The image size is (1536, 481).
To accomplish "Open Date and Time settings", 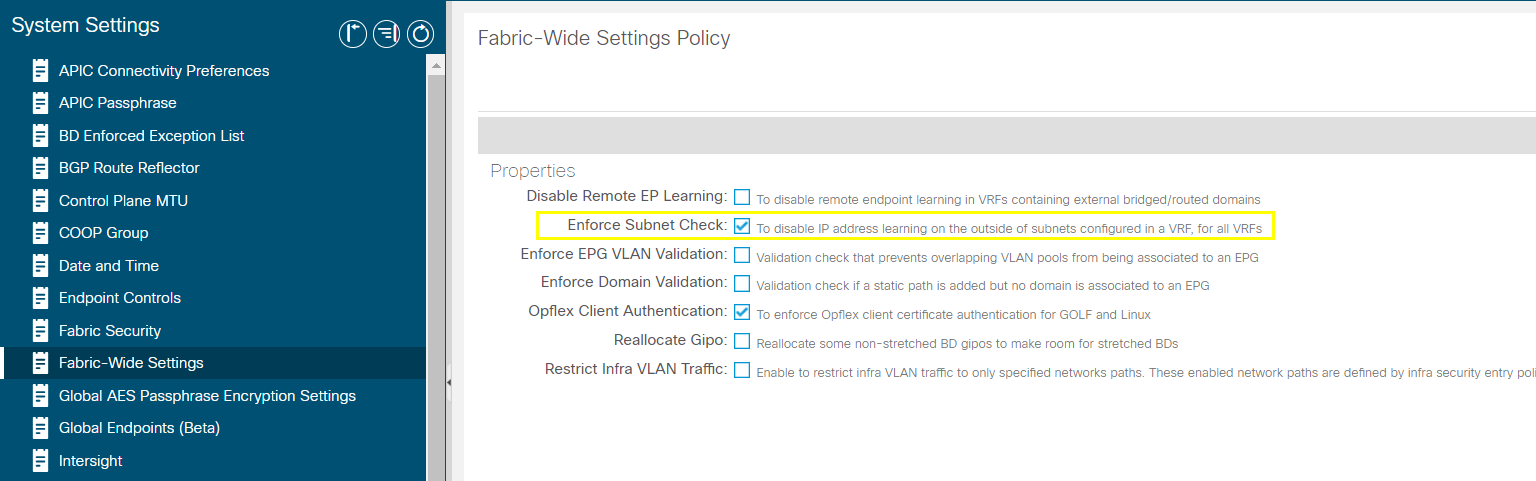I will click(109, 266).
